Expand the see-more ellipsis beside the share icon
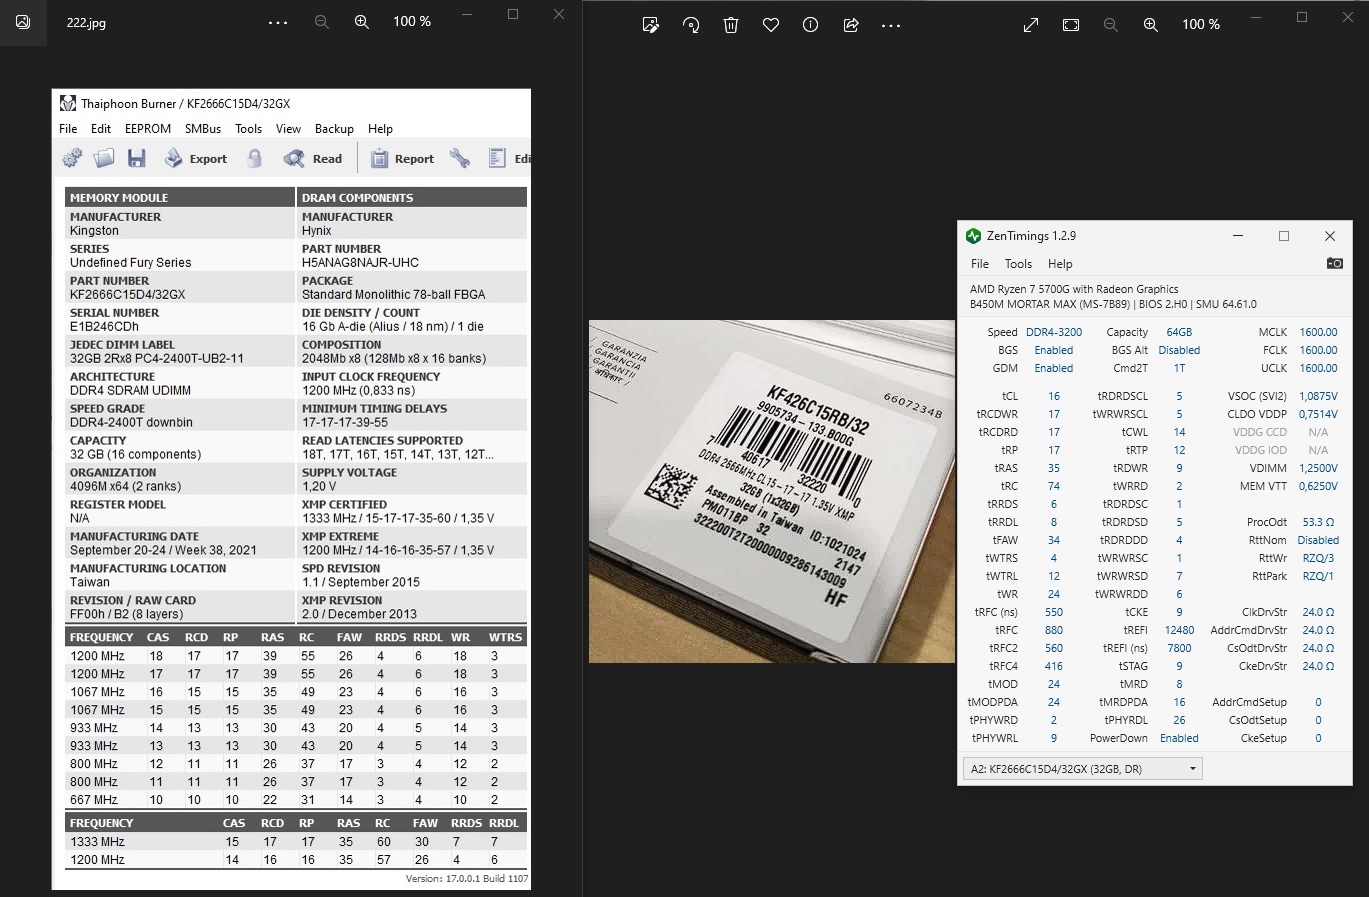This screenshot has height=897, width=1369. 891,25
